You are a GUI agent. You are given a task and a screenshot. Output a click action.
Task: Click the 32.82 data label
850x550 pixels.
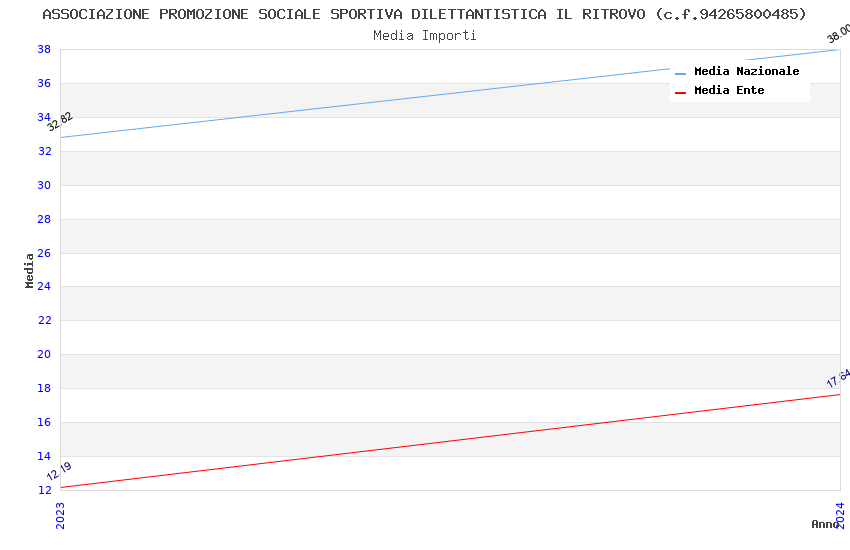point(60,122)
